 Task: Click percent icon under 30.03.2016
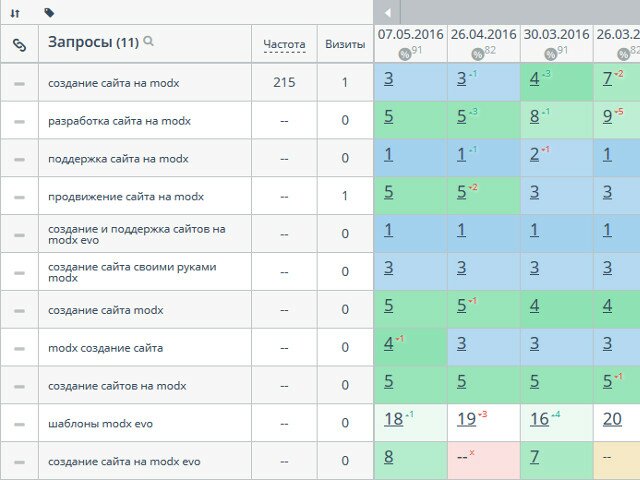[x=551, y=53]
